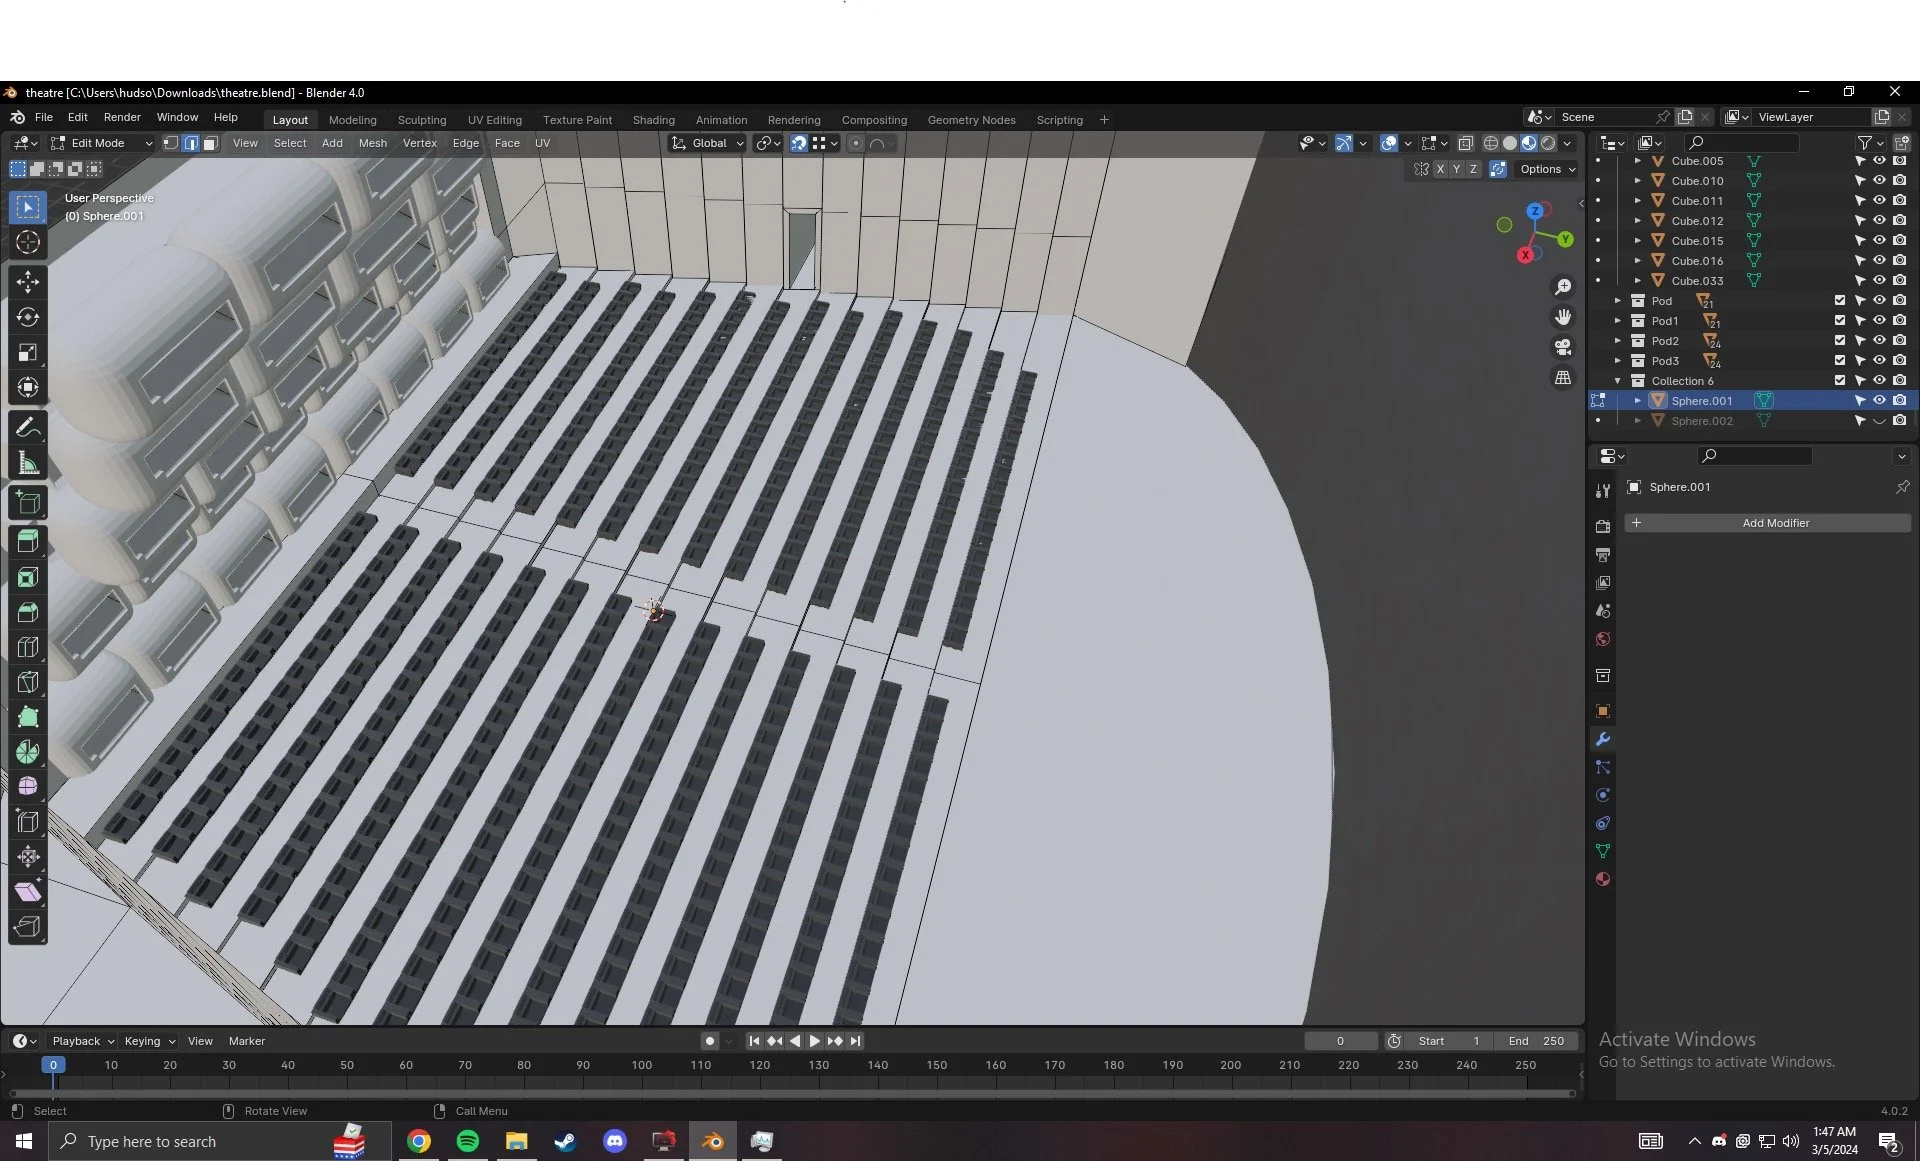Toggle X axis mirror button
This screenshot has width=1920, height=1161.
tap(1440, 169)
